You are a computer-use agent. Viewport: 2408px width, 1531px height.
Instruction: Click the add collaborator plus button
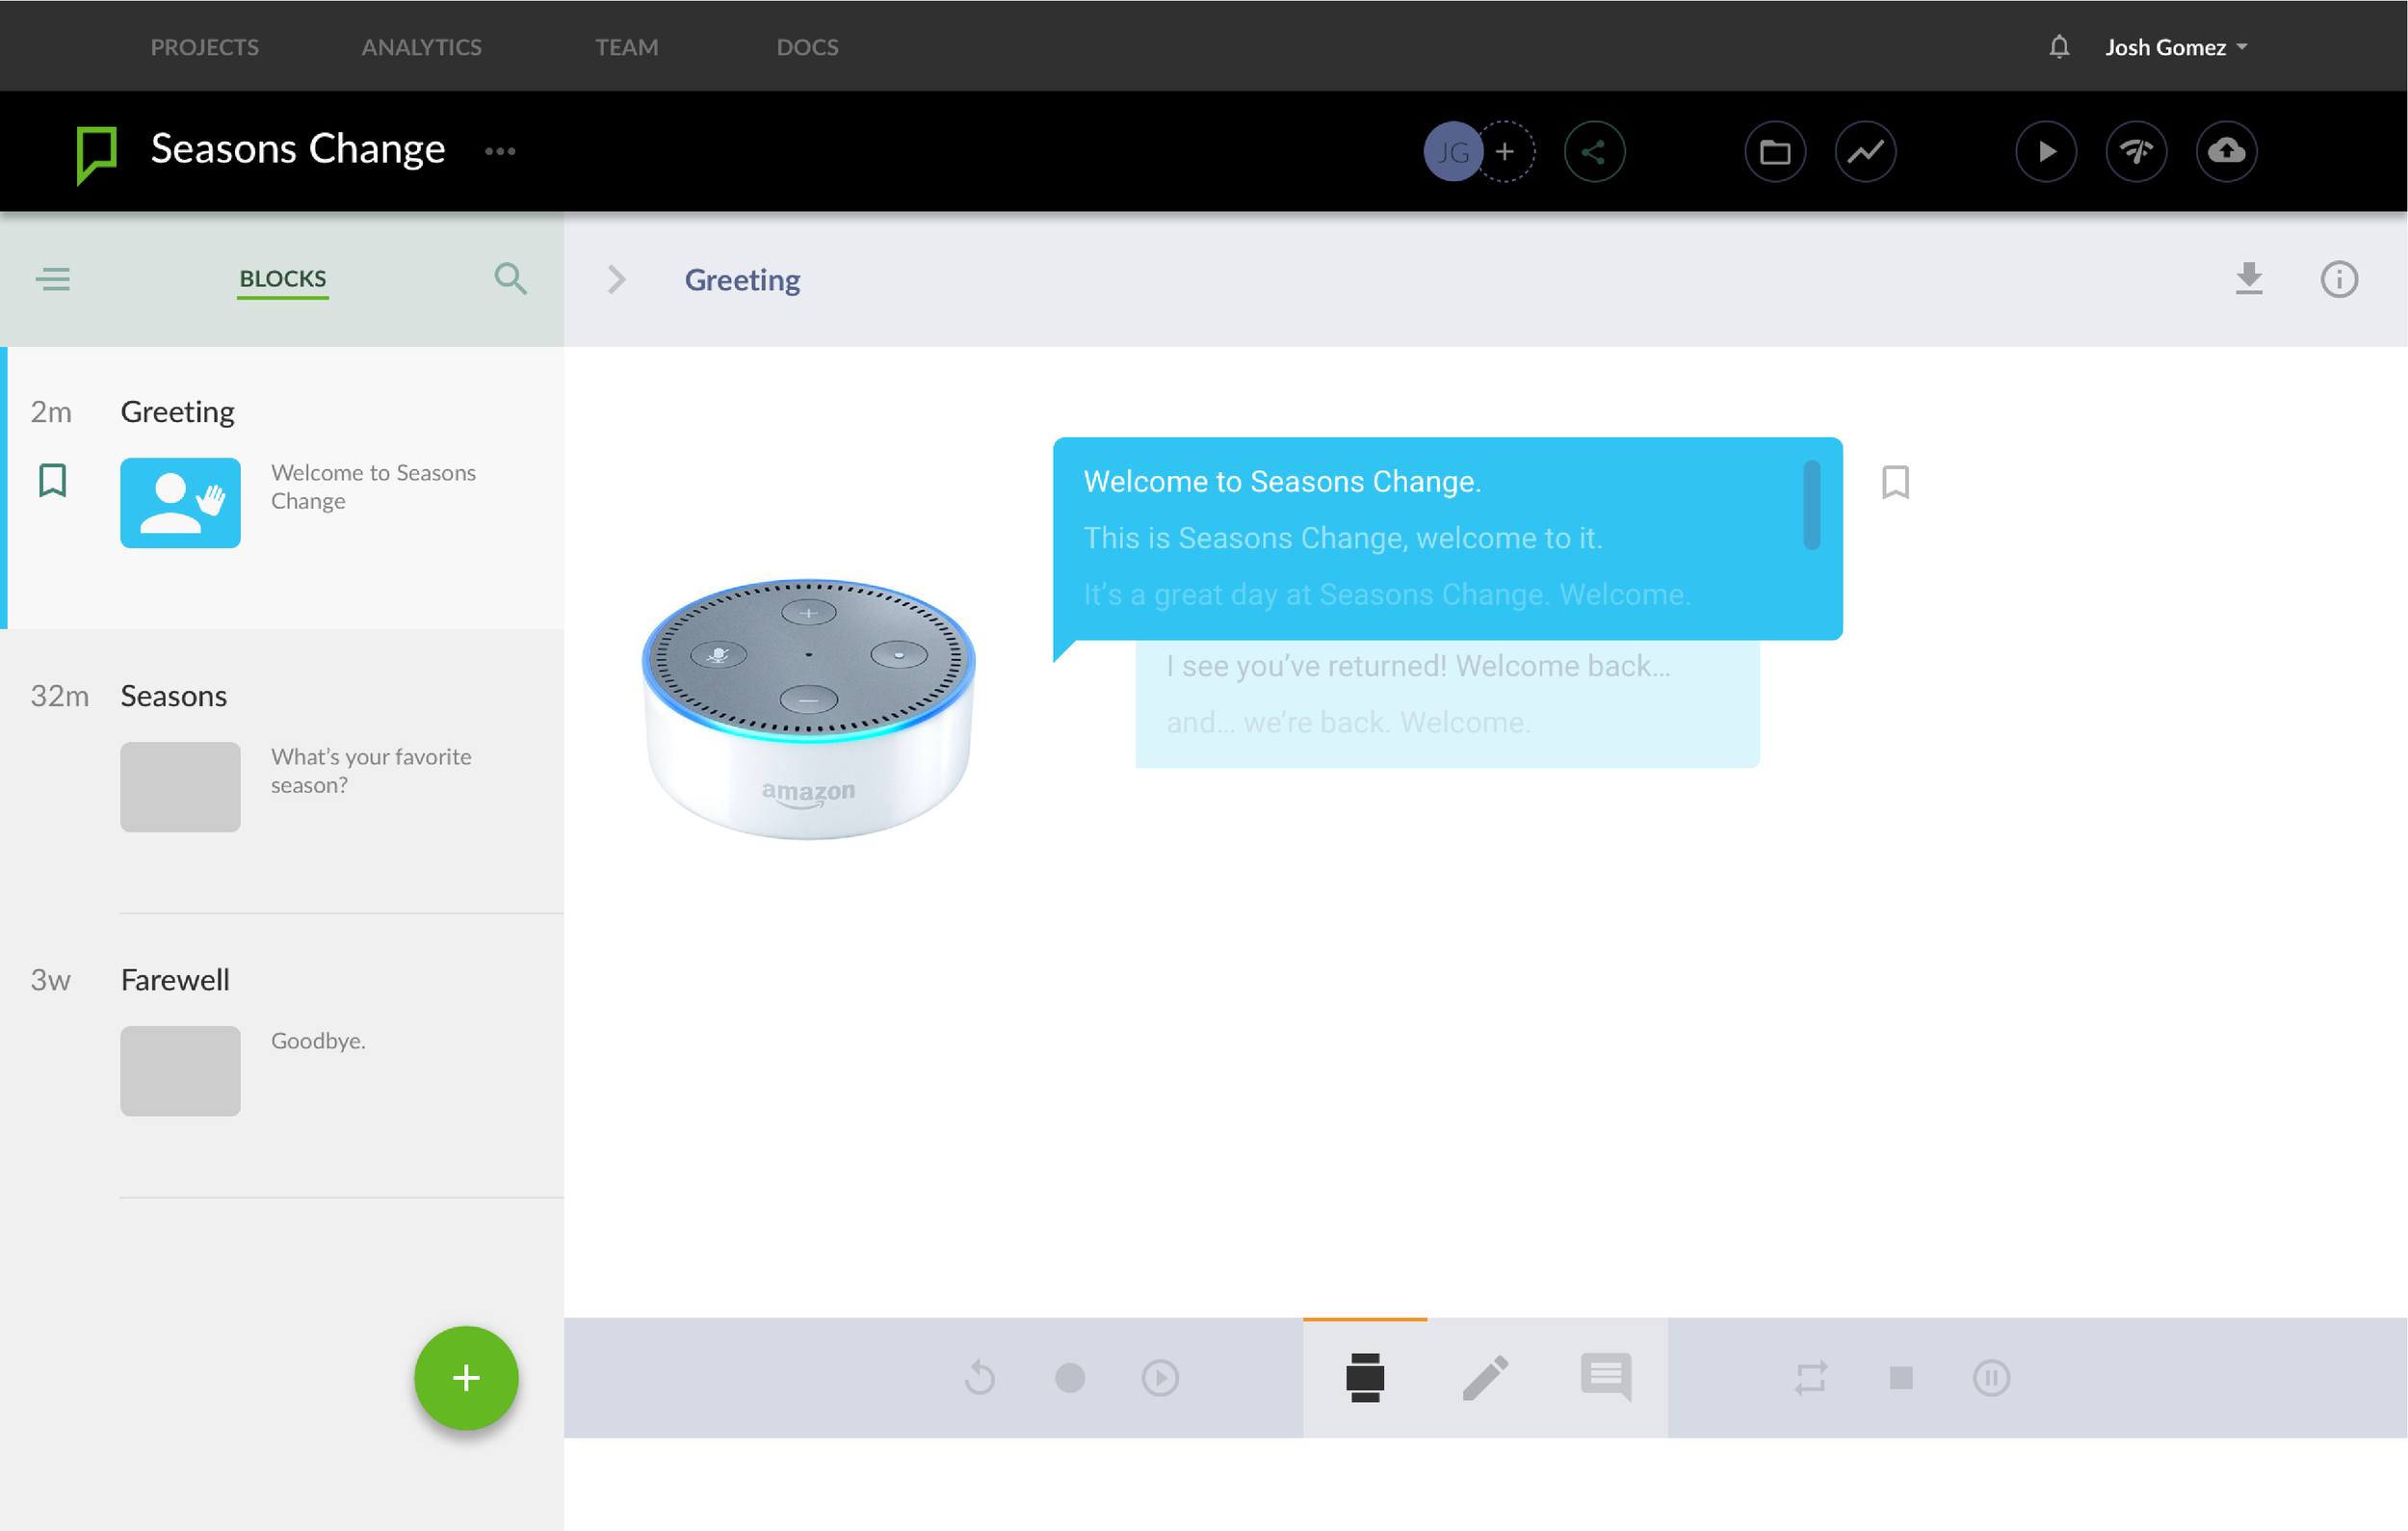1504,152
